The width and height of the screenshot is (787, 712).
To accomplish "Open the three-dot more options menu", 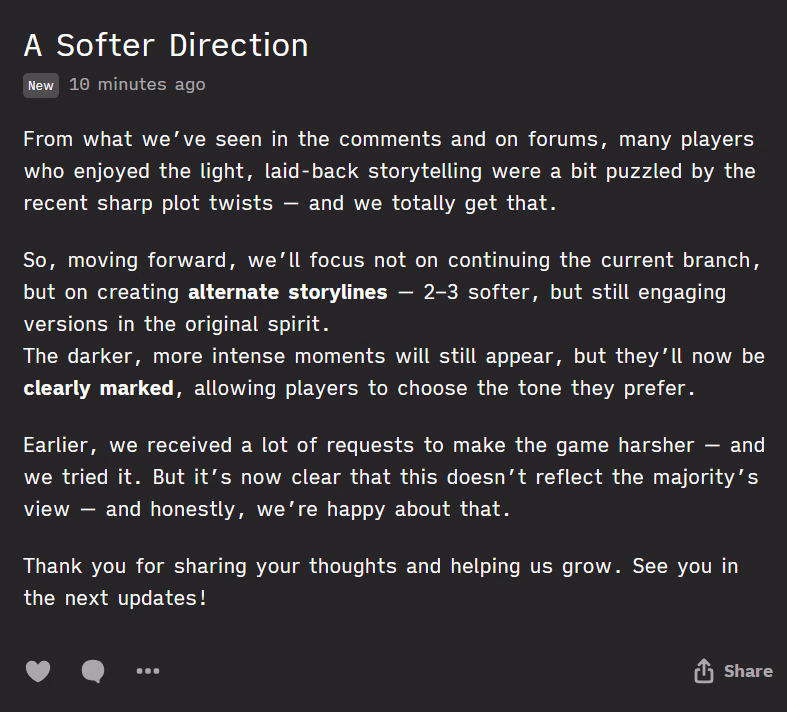I will click(x=148, y=671).
